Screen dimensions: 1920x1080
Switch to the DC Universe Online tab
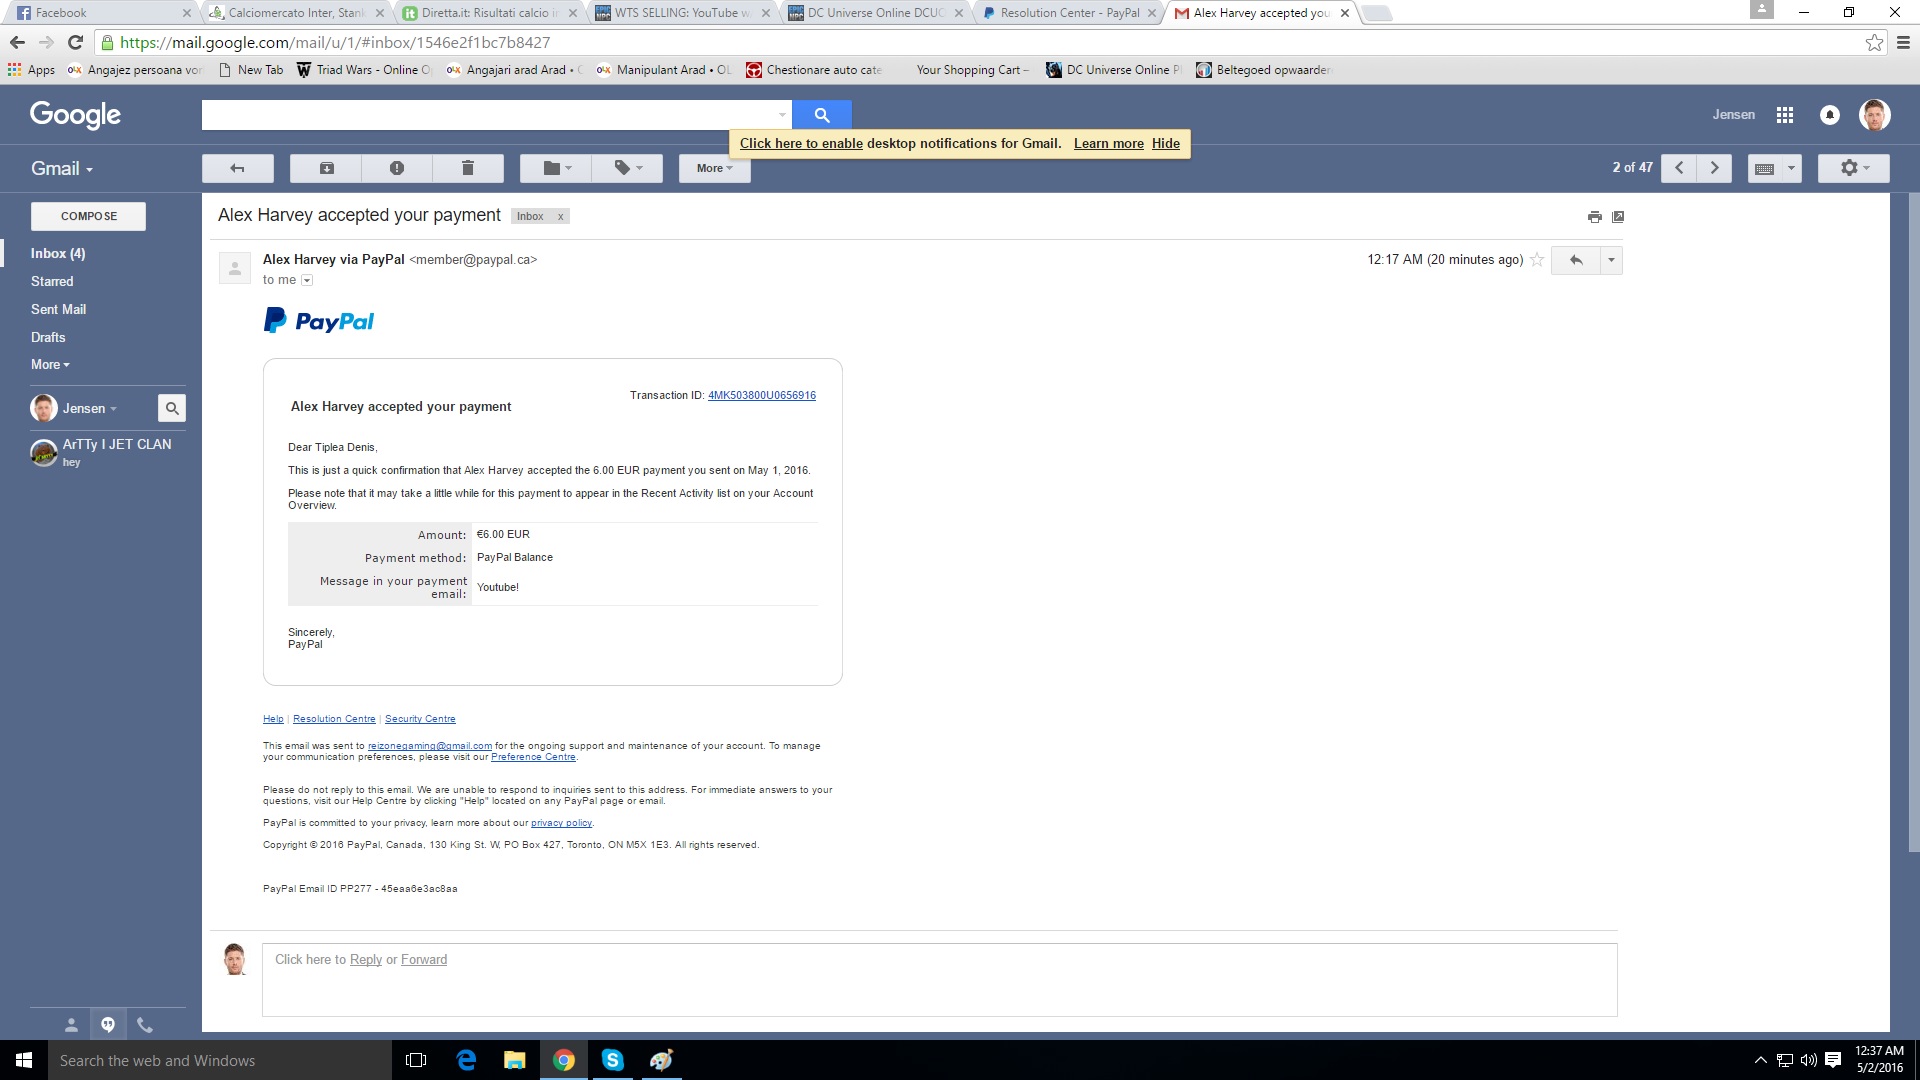[877, 13]
